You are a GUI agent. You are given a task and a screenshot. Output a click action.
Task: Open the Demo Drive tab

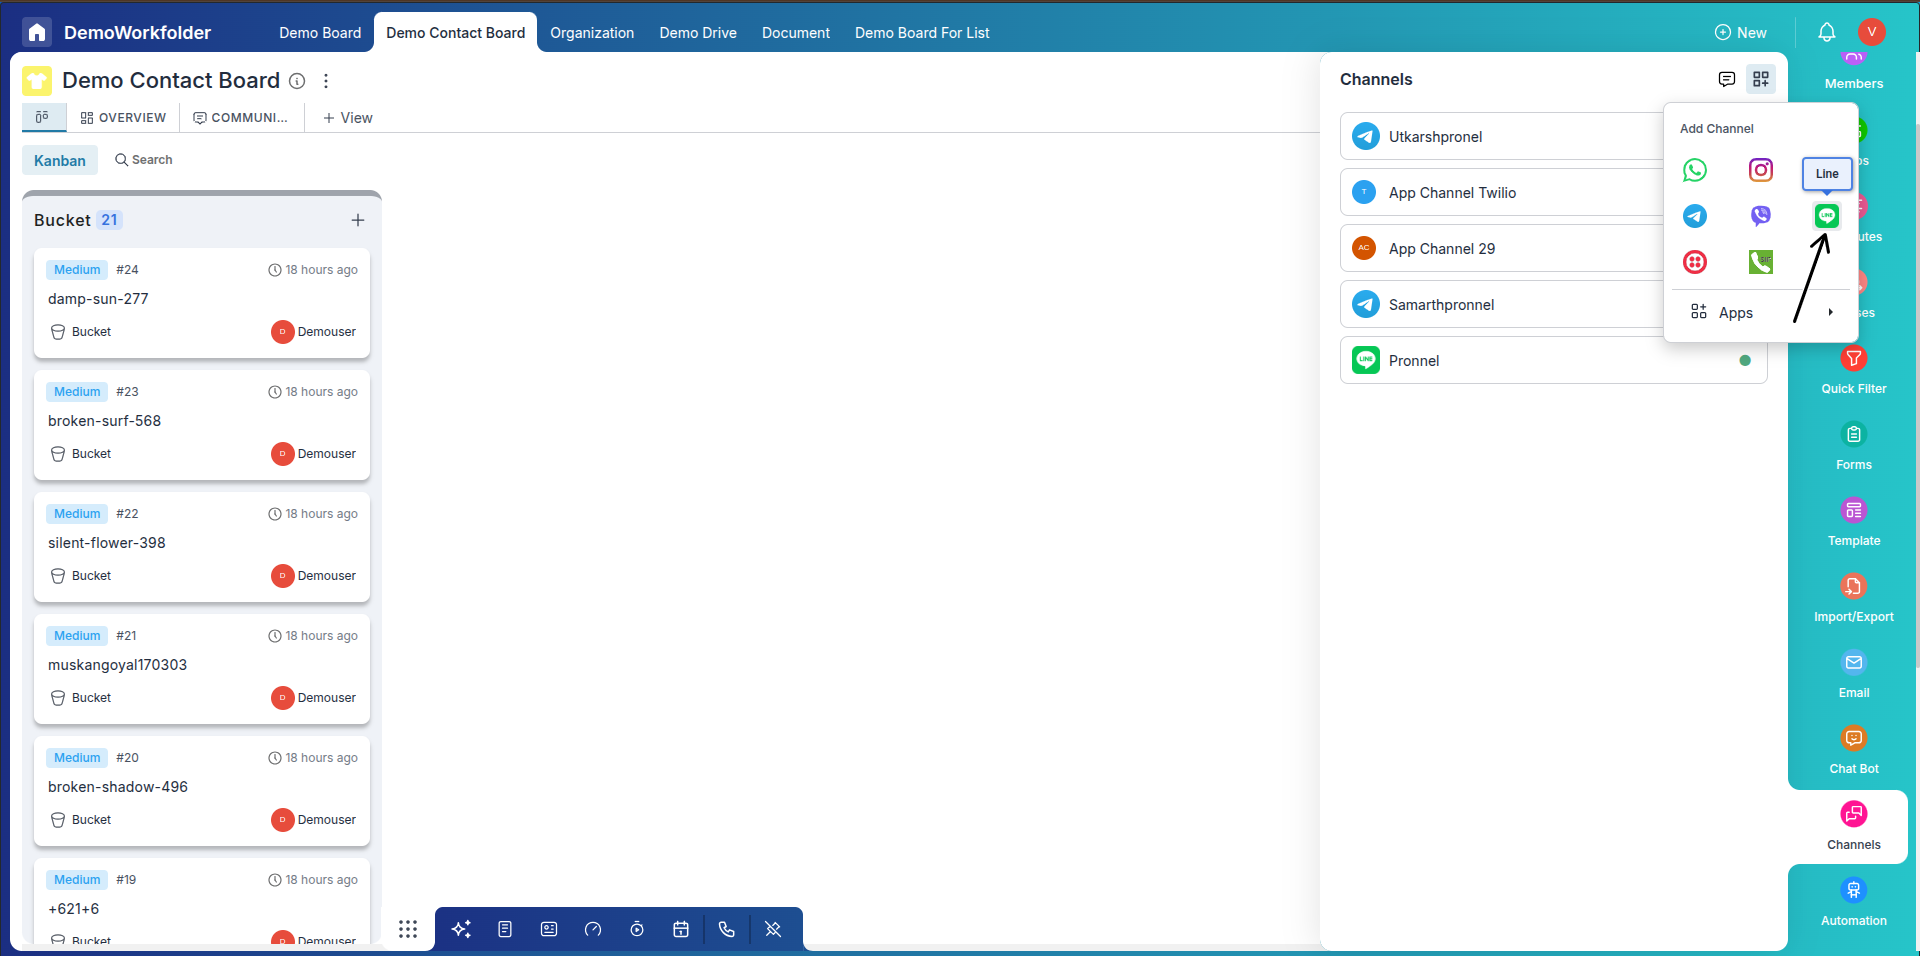698,33
